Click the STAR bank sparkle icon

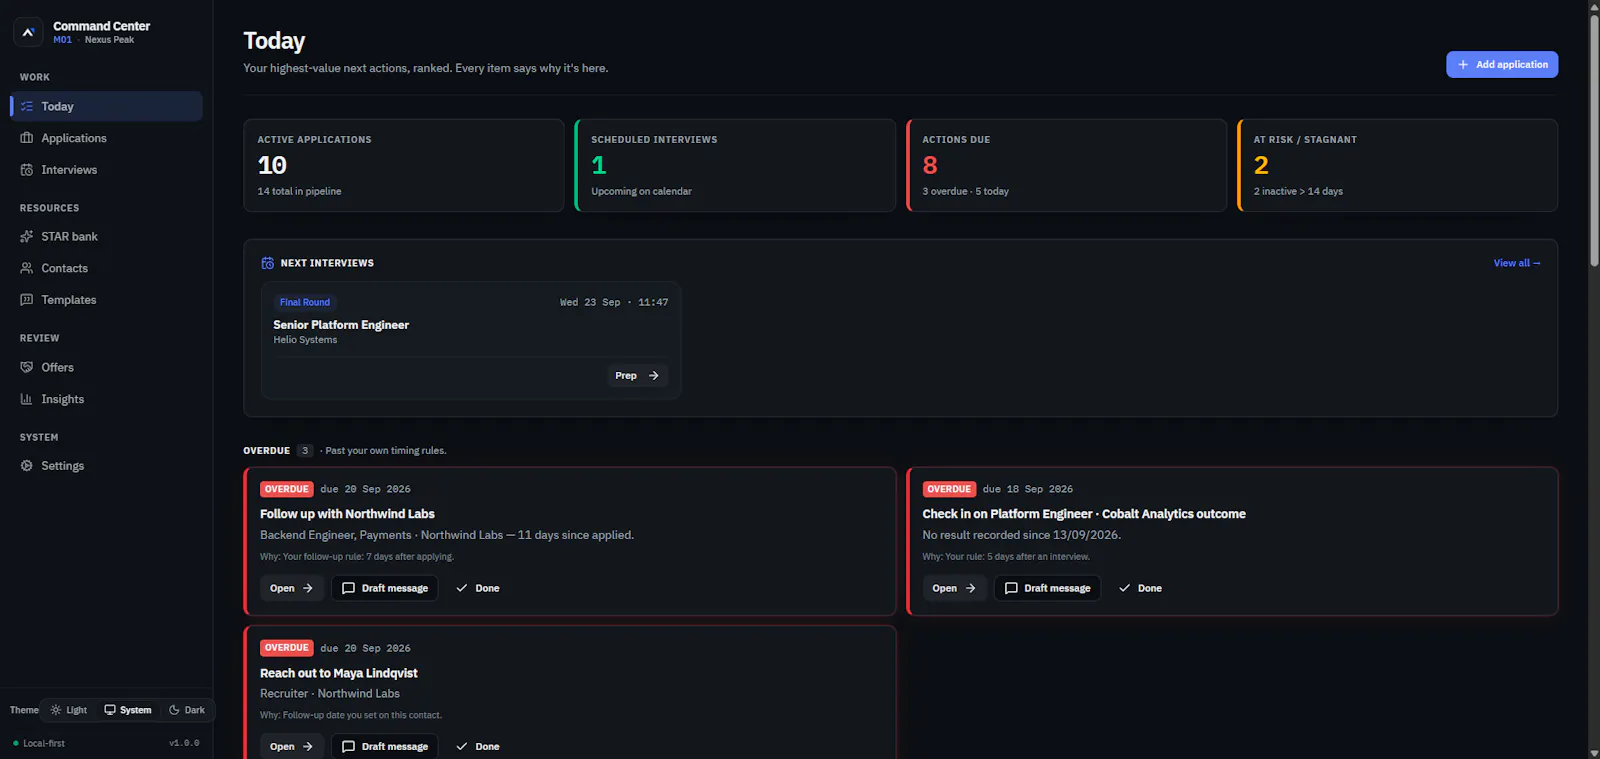[27, 237]
